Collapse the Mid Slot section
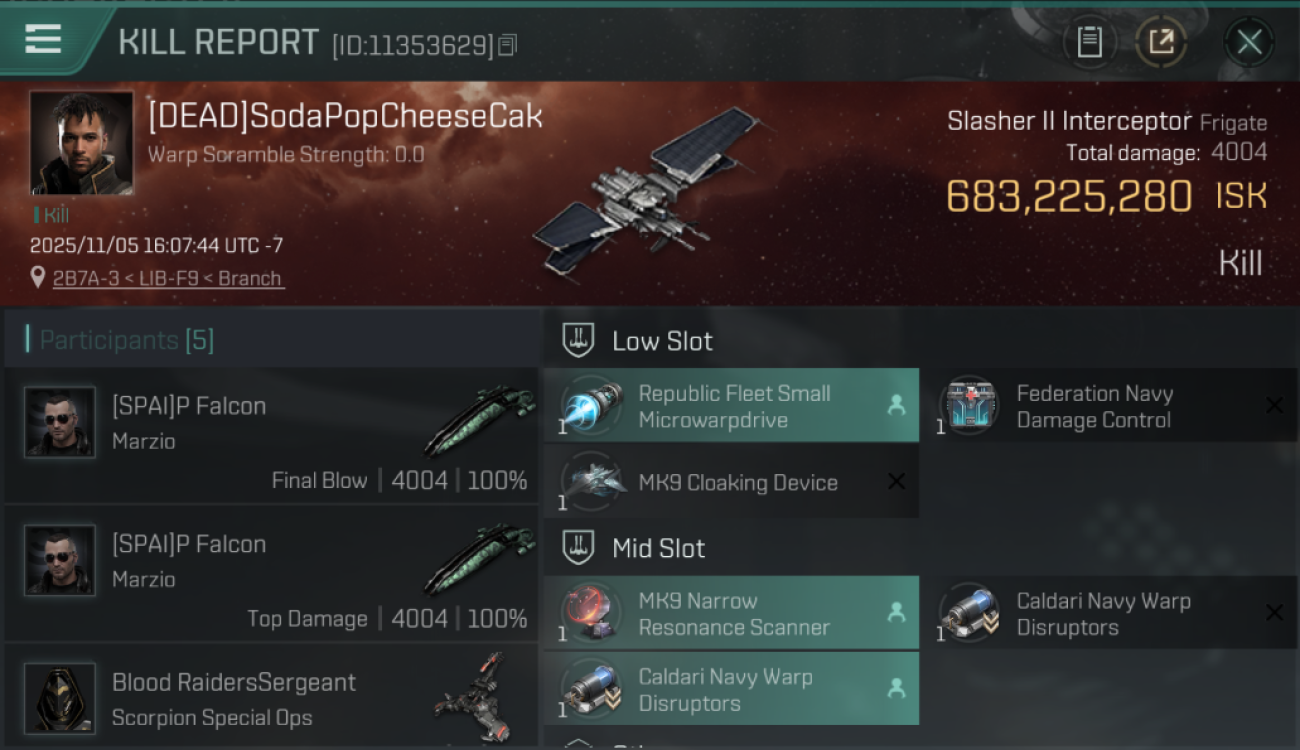This screenshot has height=750, width=1300. coord(920,548)
